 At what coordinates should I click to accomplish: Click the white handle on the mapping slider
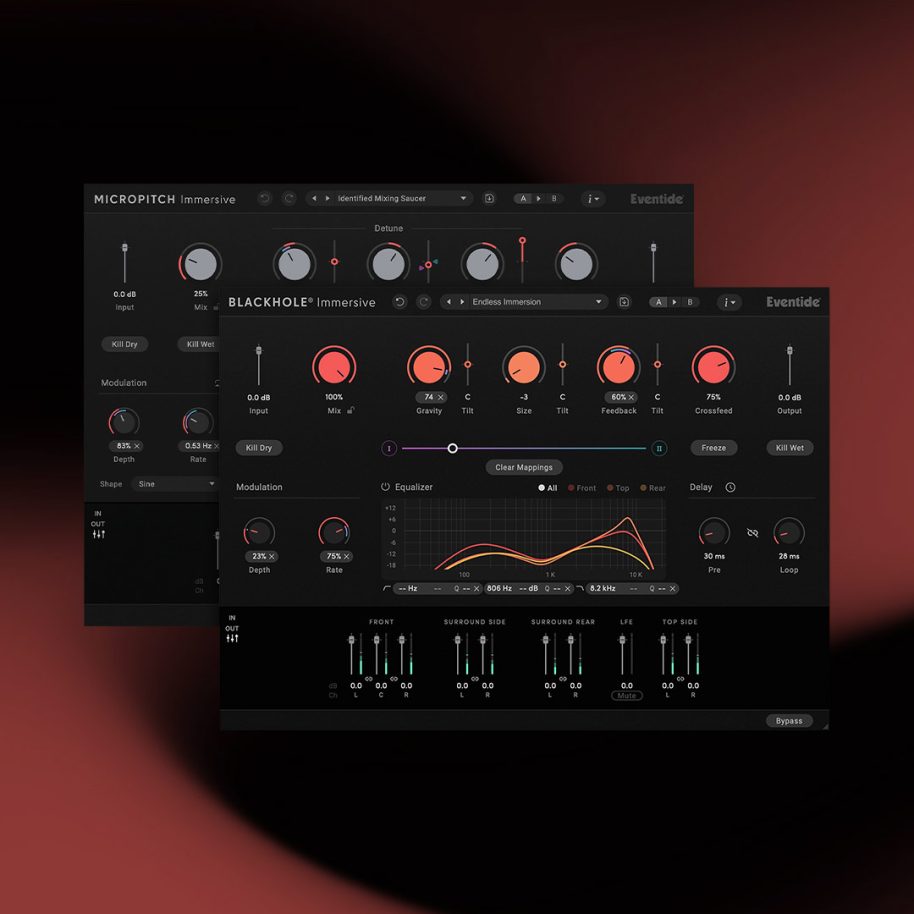(452, 448)
